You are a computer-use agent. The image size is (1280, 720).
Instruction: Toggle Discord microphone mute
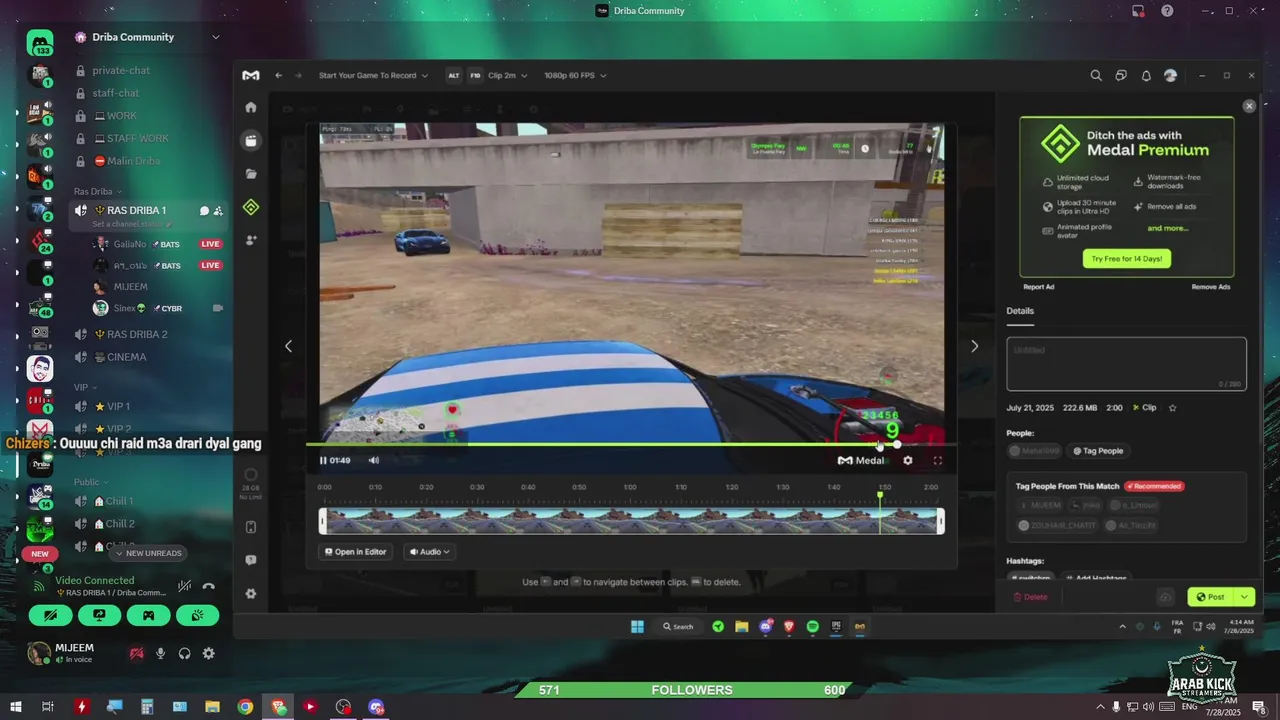coord(160,653)
